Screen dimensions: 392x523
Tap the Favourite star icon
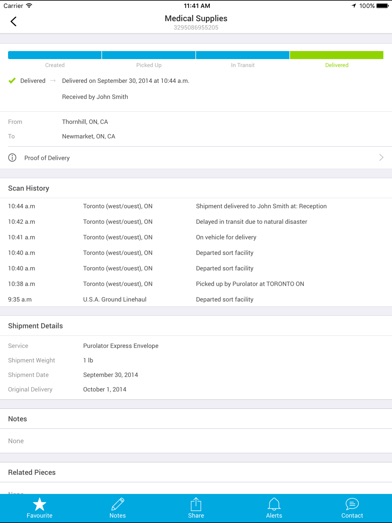click(x=39, y=505)
